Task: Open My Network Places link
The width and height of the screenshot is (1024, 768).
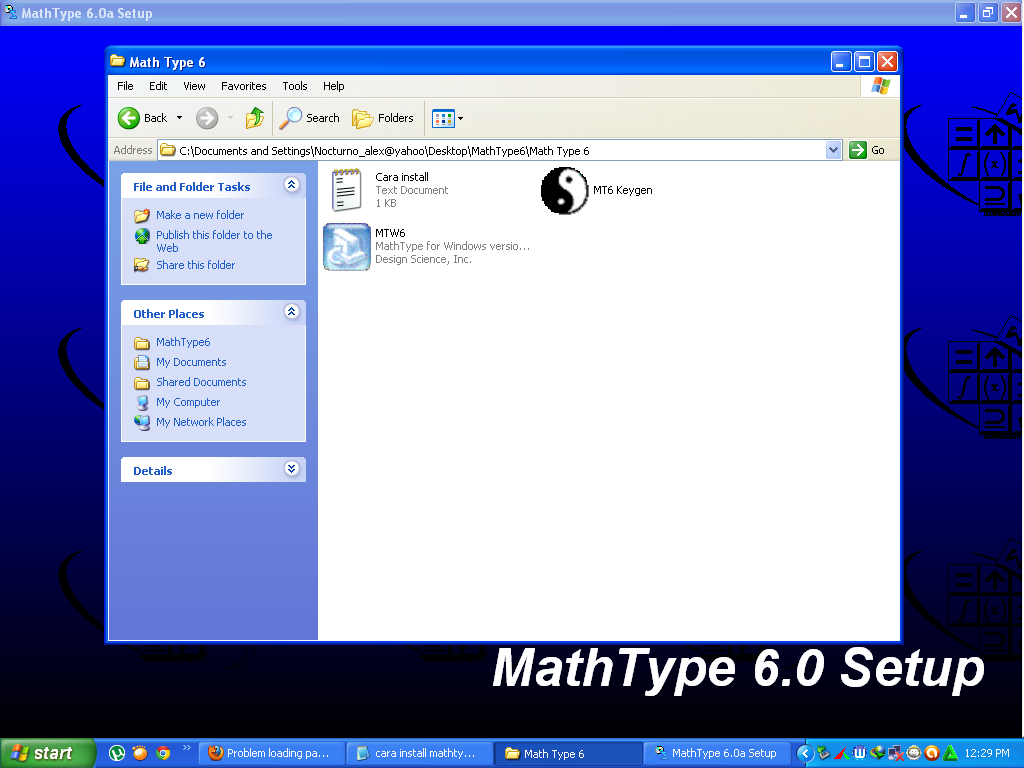Action: click(201, 422)
